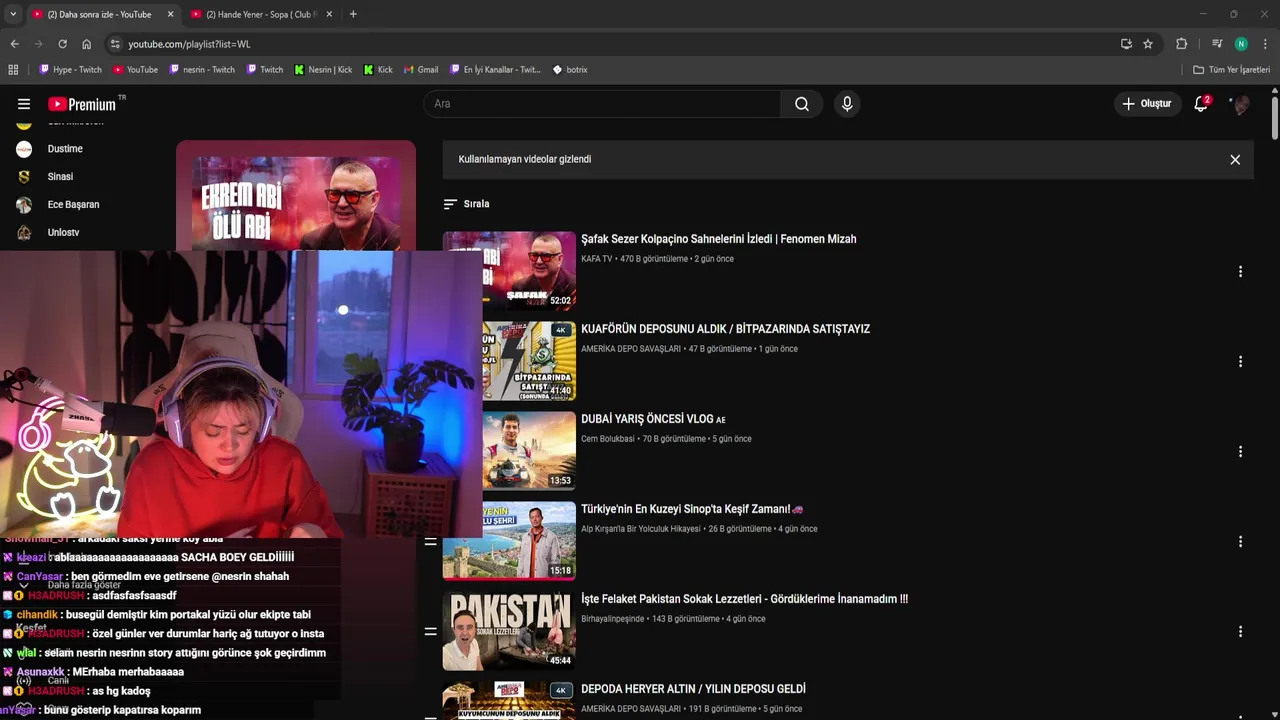Image resolution: width=1280 pixels, height=720 pixels.
Task: Open the notifications bell
Action: pos(1201,104)
